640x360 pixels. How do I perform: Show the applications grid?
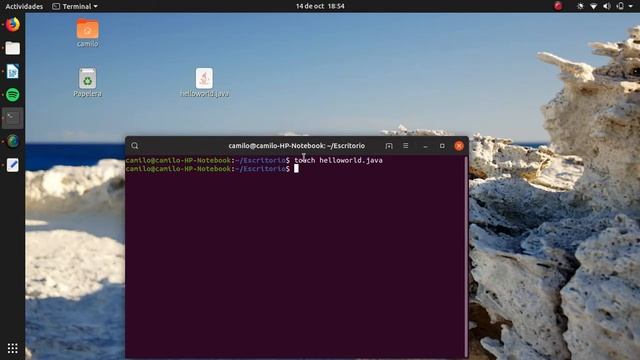(x=13, y=348)
